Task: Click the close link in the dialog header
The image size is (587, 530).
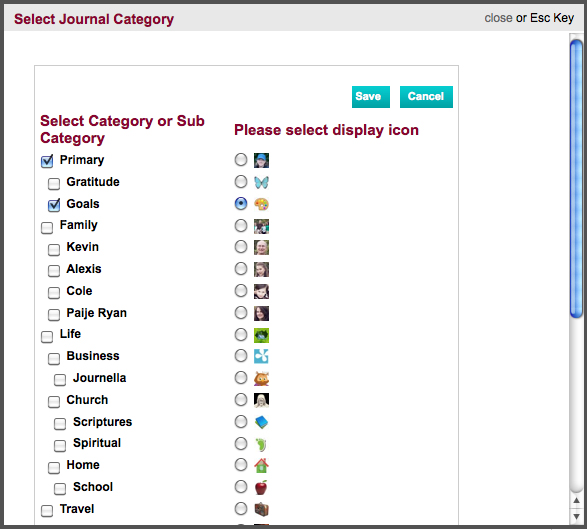Action: (498, 18)
